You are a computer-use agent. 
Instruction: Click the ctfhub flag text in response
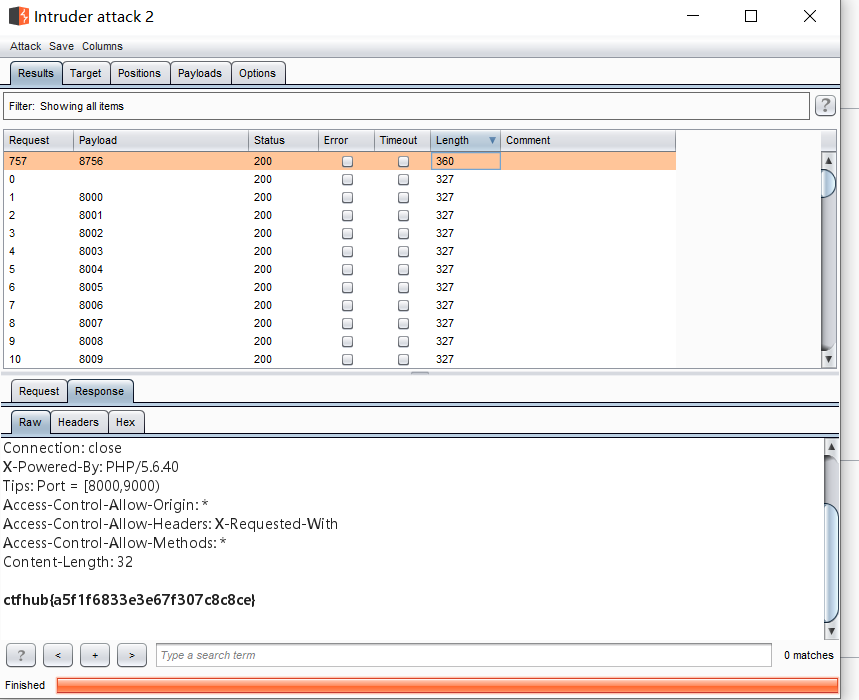(x=129, y=600)
